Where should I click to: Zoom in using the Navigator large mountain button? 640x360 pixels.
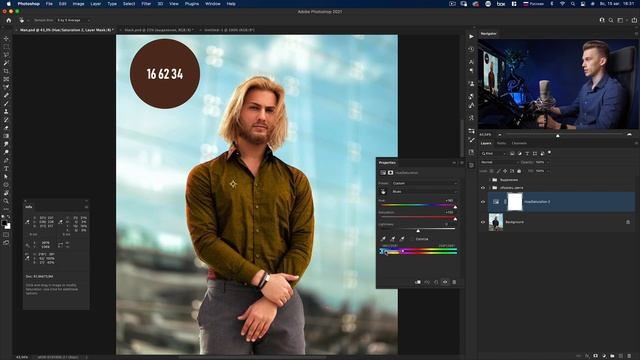point(629,134)
